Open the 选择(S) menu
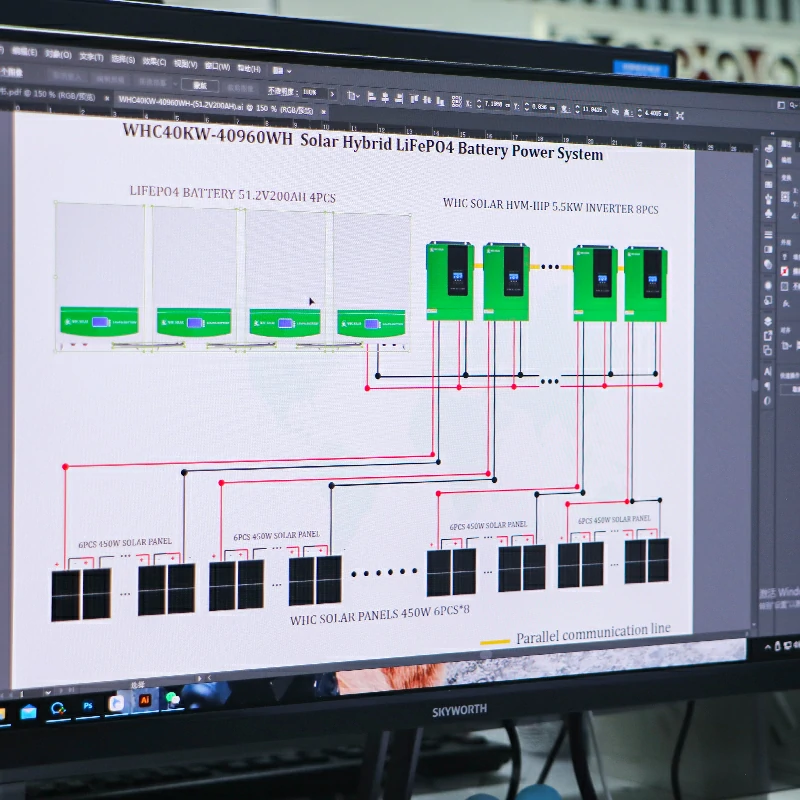Screen dimensions: 800x800 (x=123, y=59)
